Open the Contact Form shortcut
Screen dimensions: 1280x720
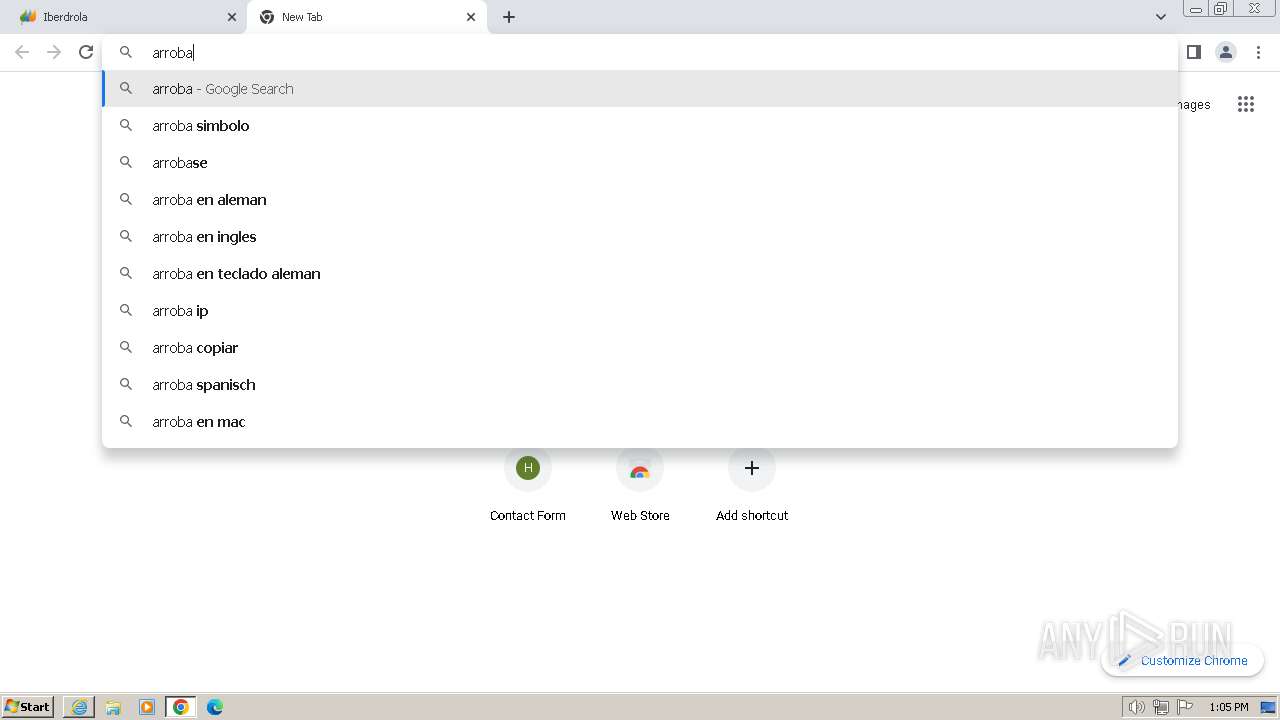tap(528, 485)
